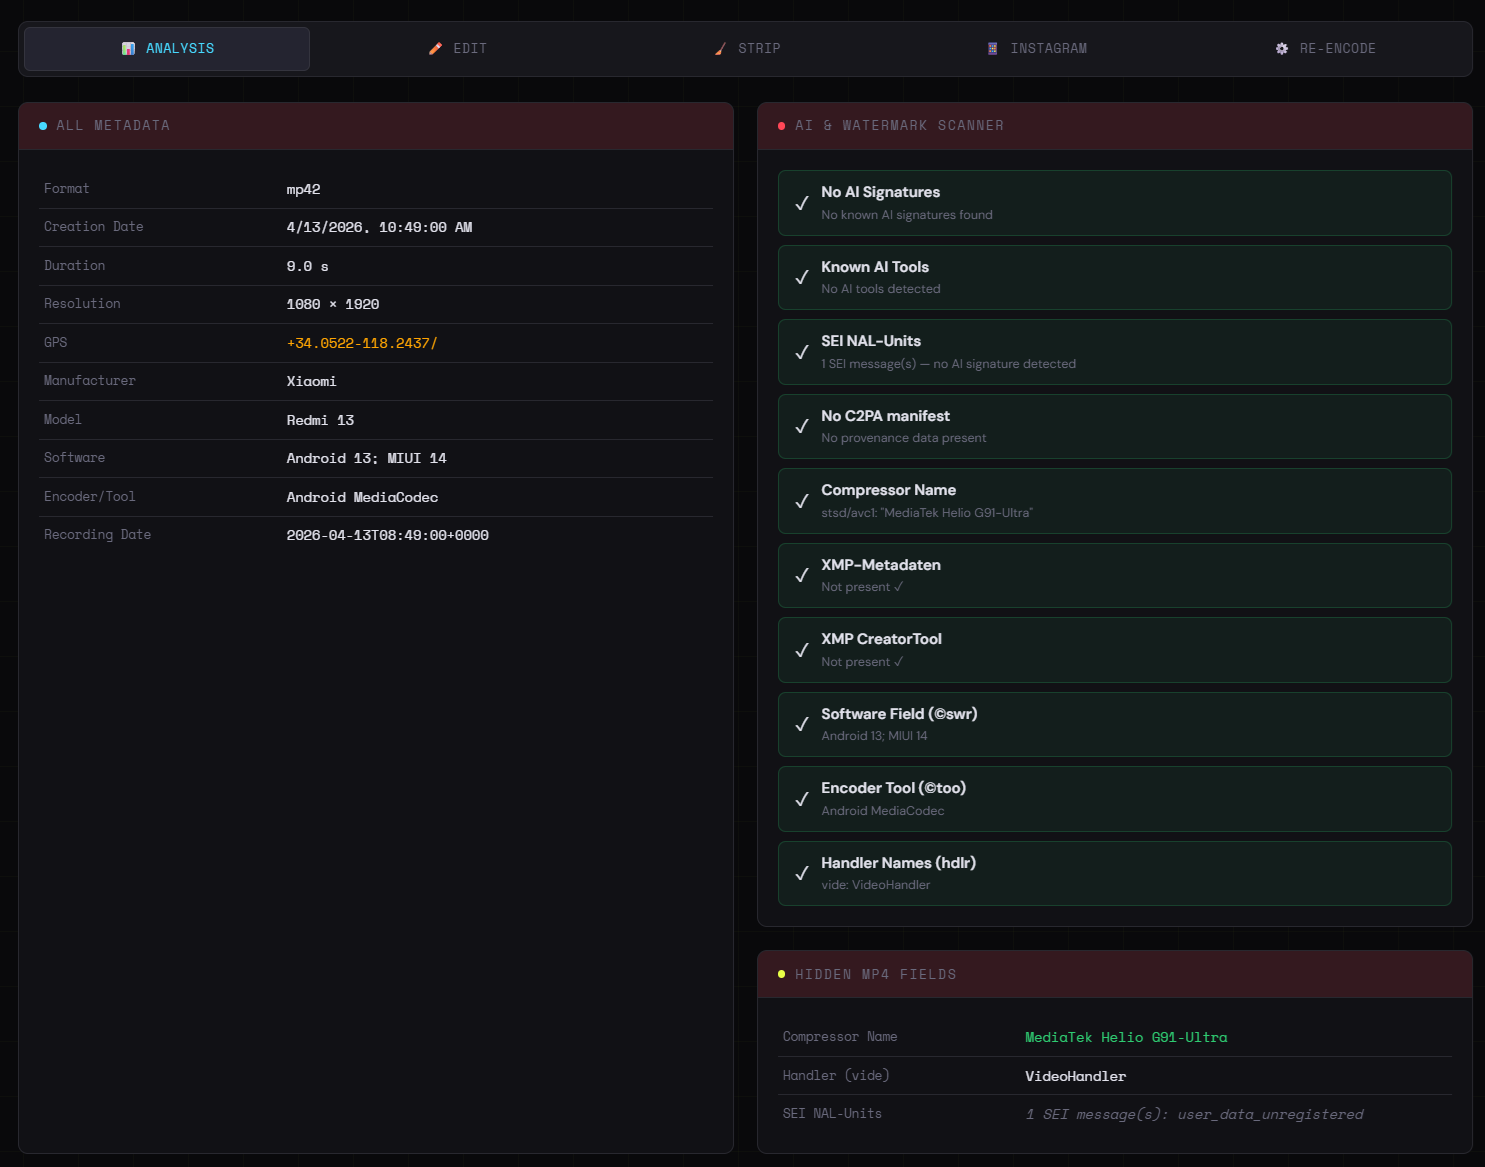Click the Strip broom icon
This screenshot has width=1485, height=1167.
coord(720,49)
